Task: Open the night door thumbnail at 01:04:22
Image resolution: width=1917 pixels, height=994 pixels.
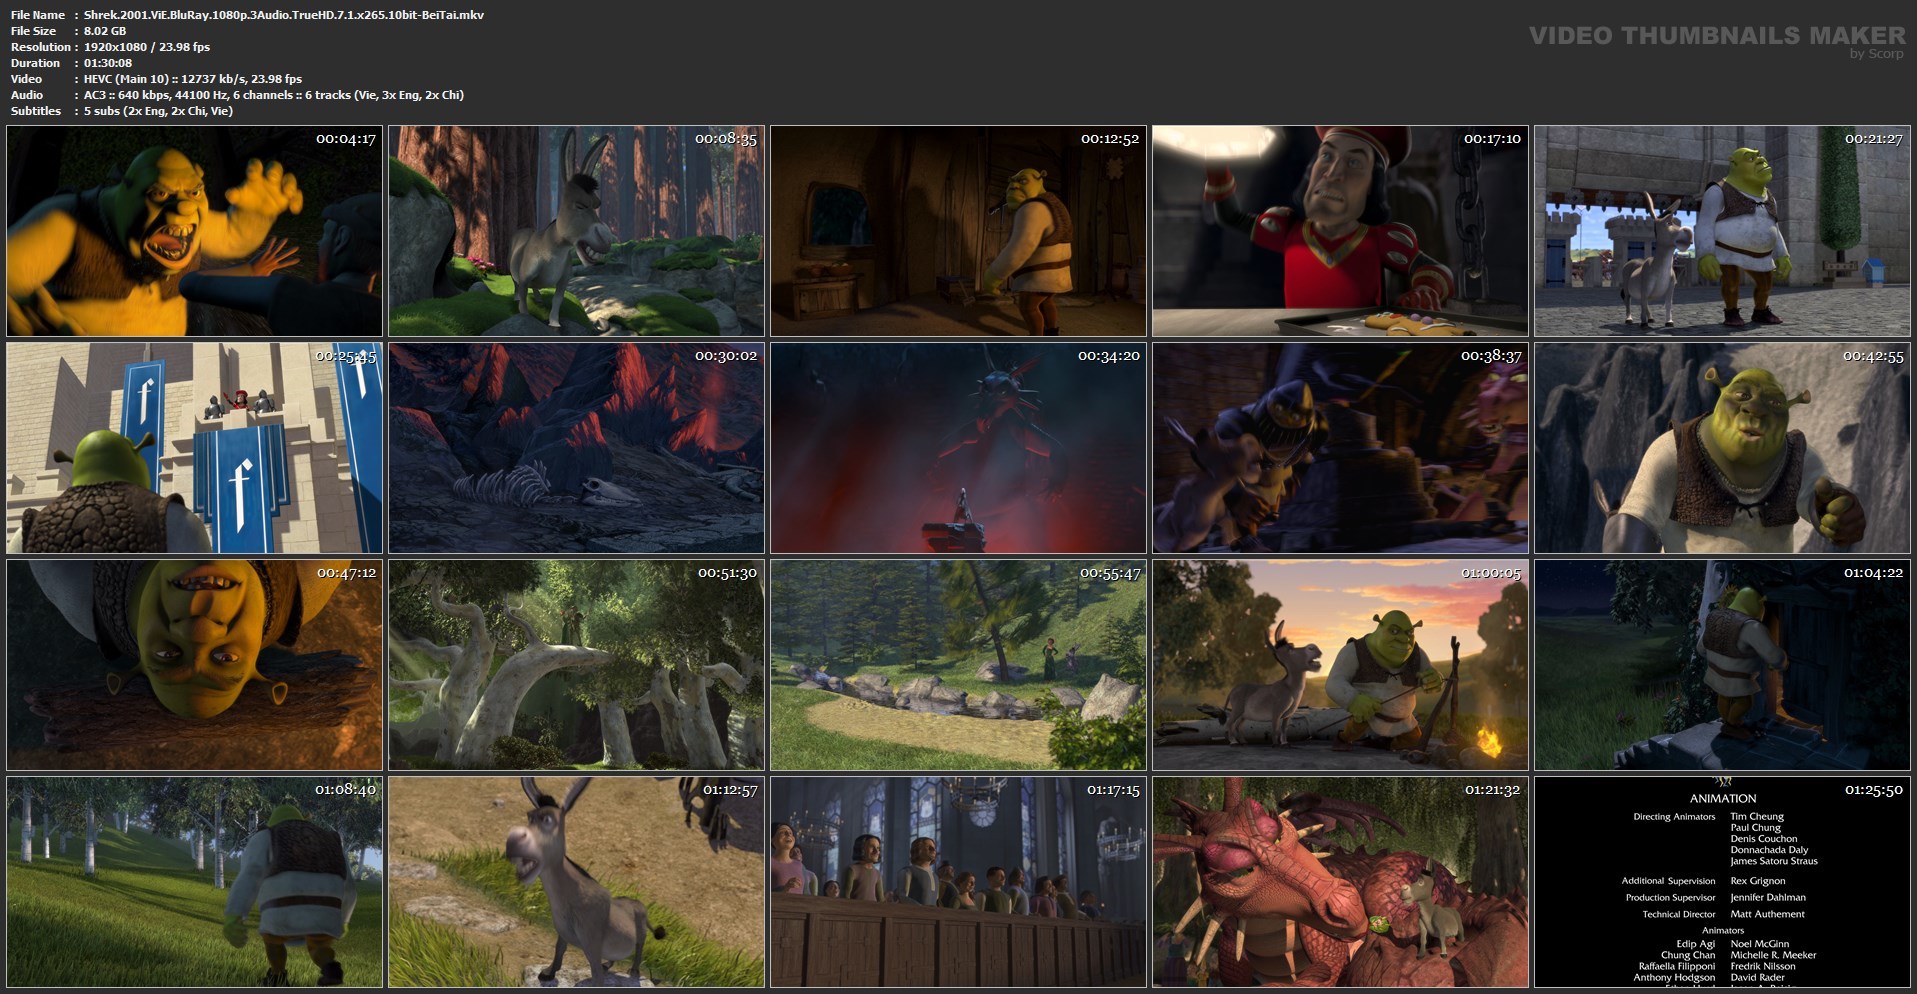Action: [x=1723, y=665]
